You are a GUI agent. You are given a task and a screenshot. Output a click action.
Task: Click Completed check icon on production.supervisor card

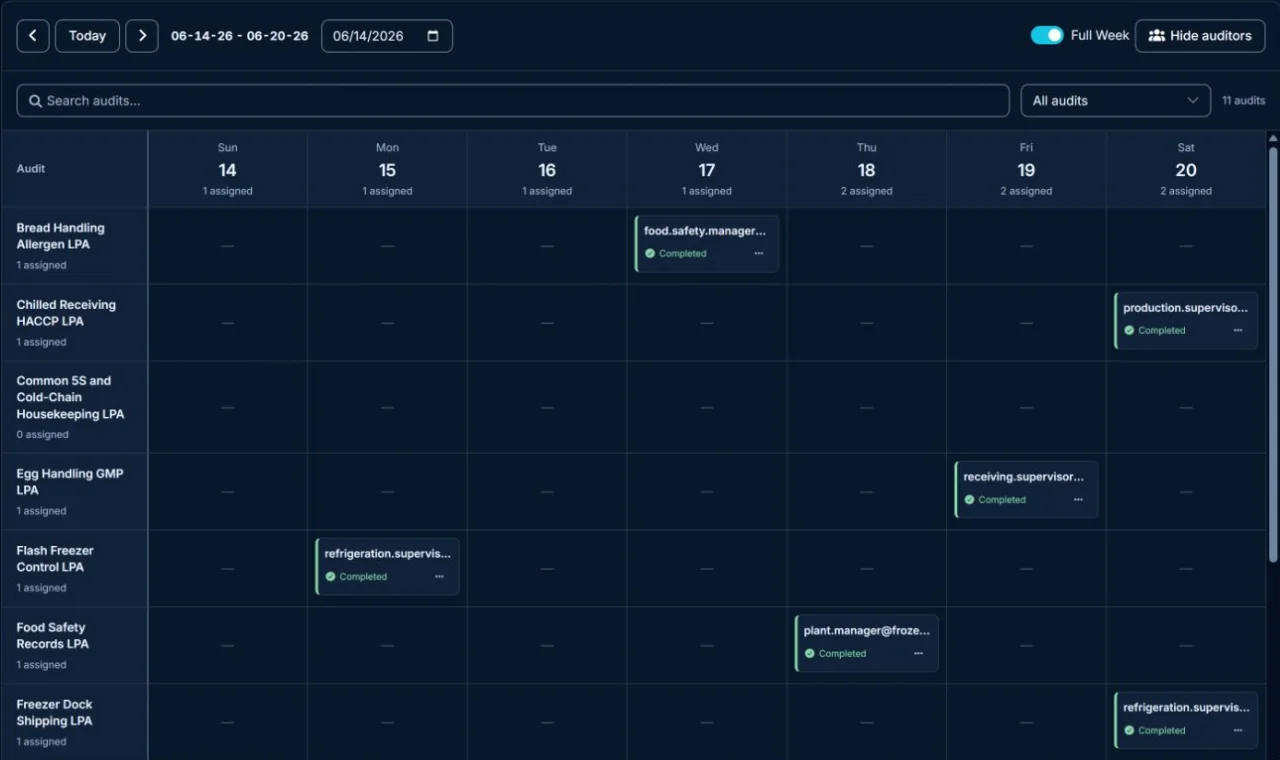point(1130,331)
